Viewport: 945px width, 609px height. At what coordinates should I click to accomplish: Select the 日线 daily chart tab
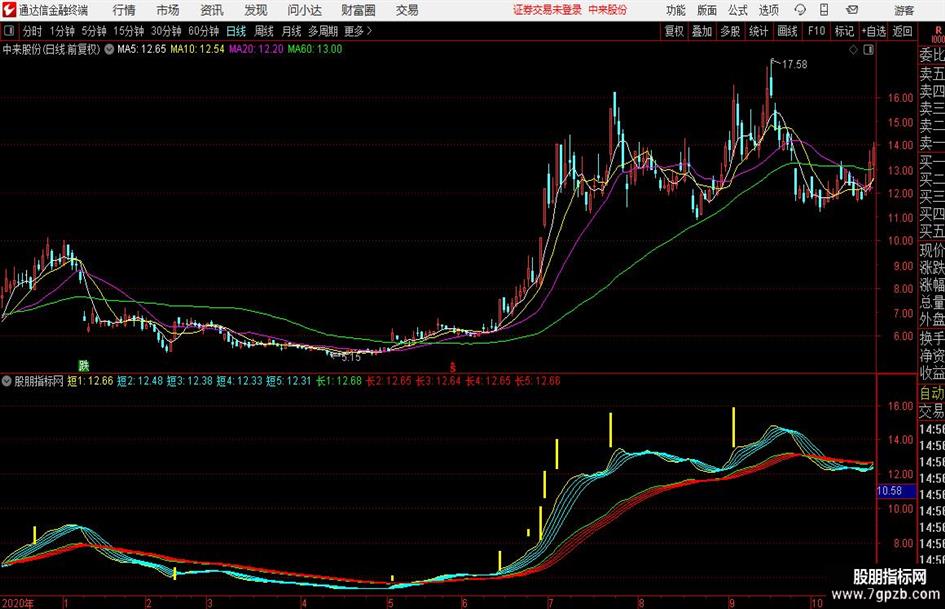[x=236, y=31]
